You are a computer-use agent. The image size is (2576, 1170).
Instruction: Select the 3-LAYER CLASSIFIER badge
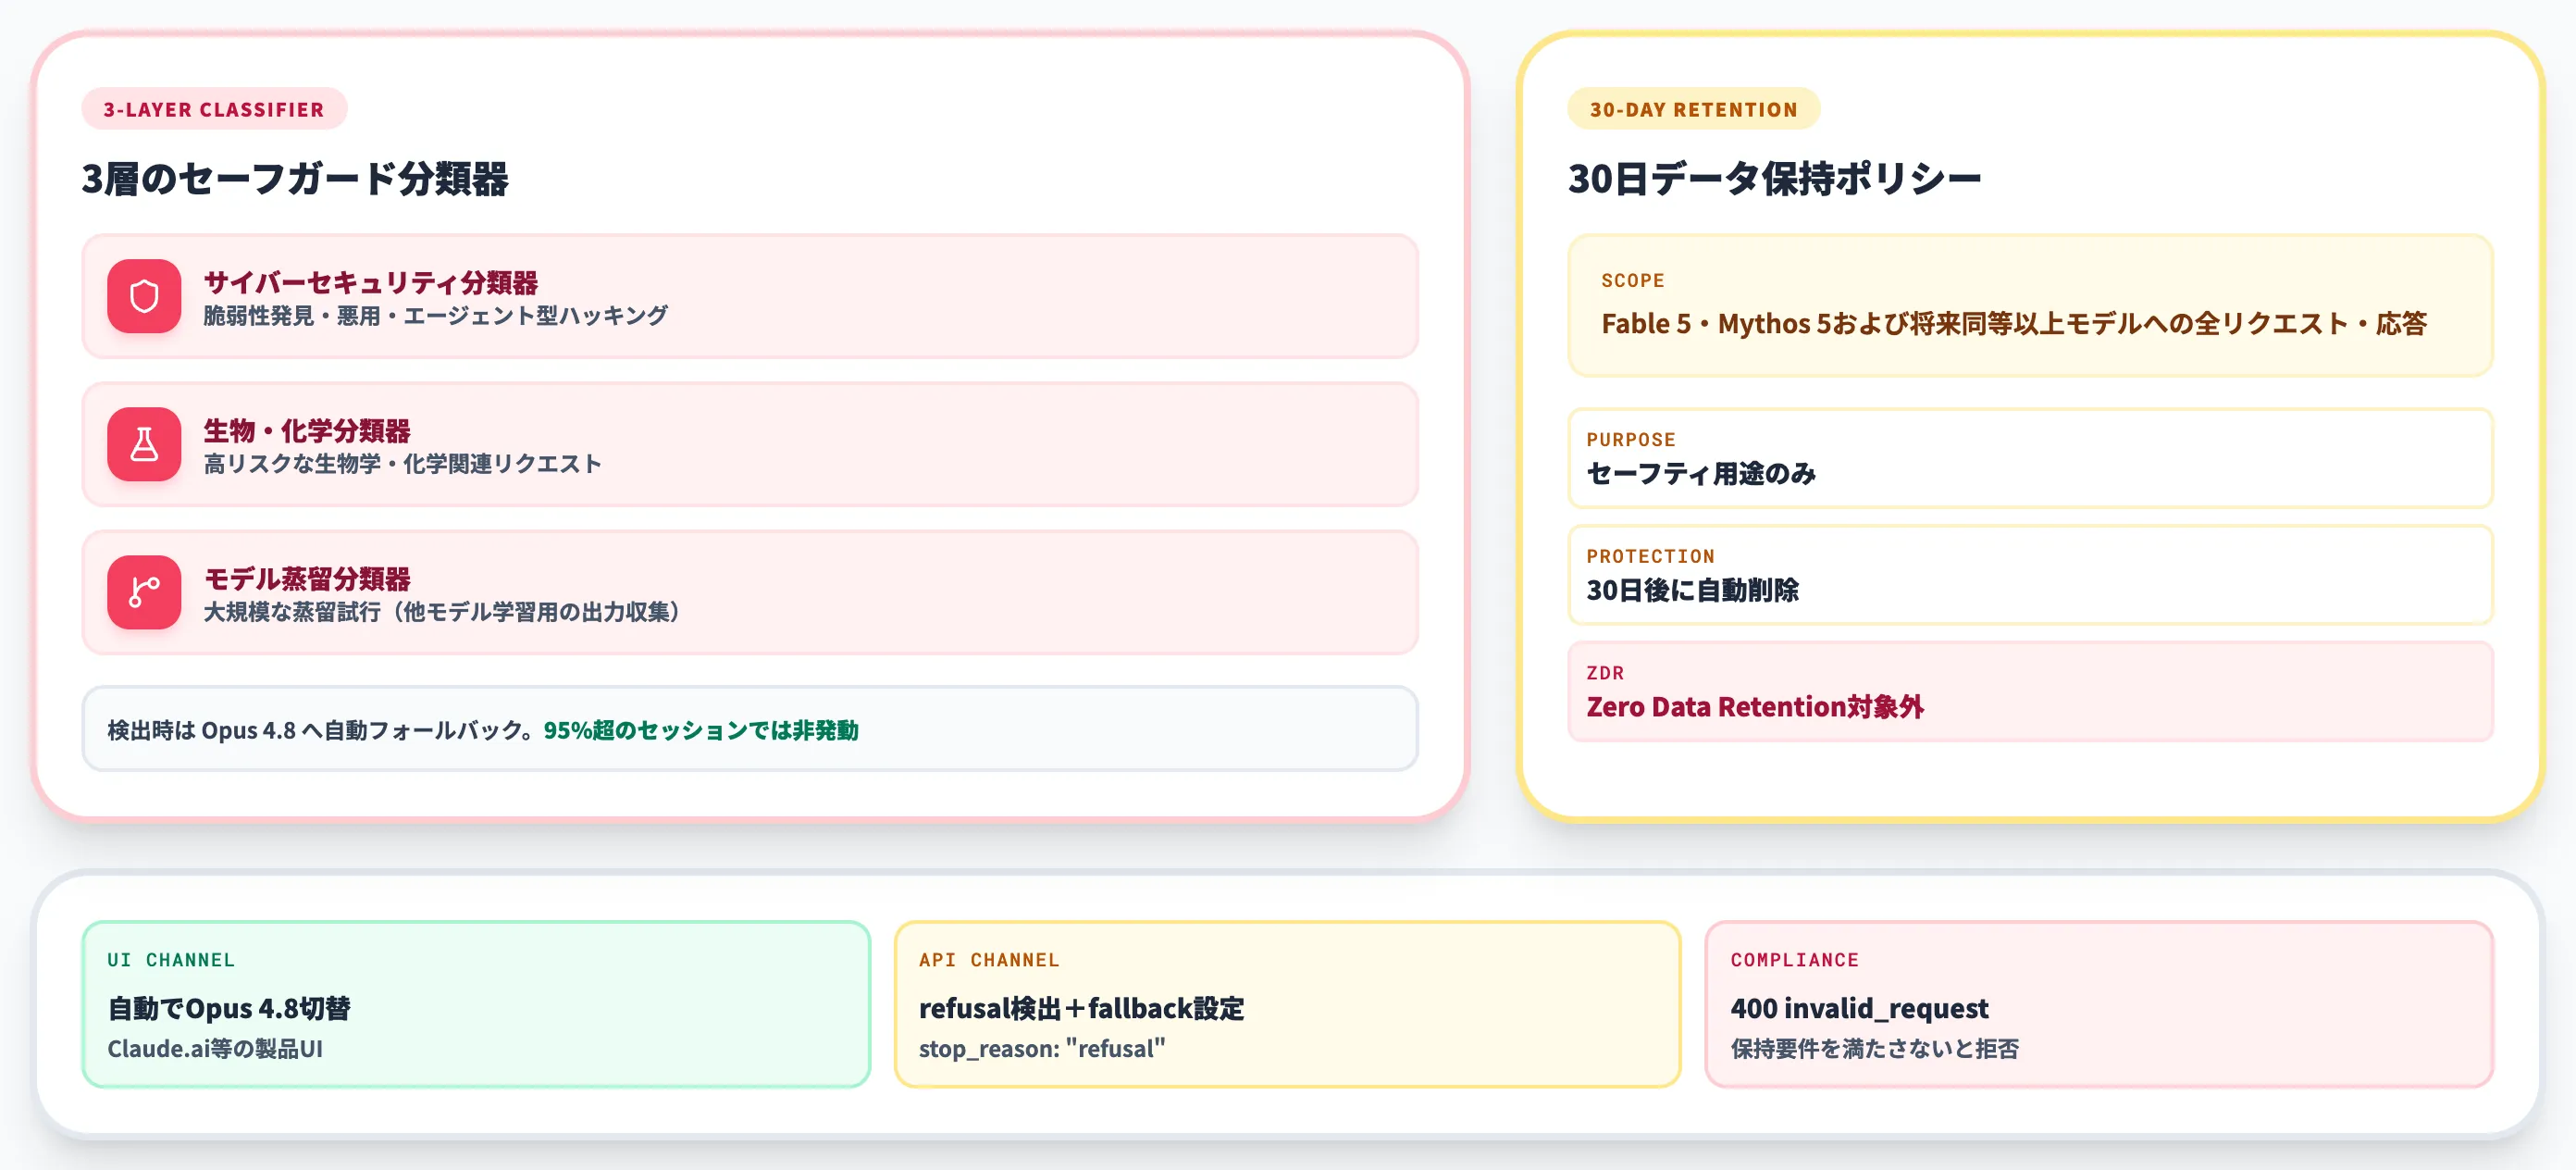click(x=214, y=109)
